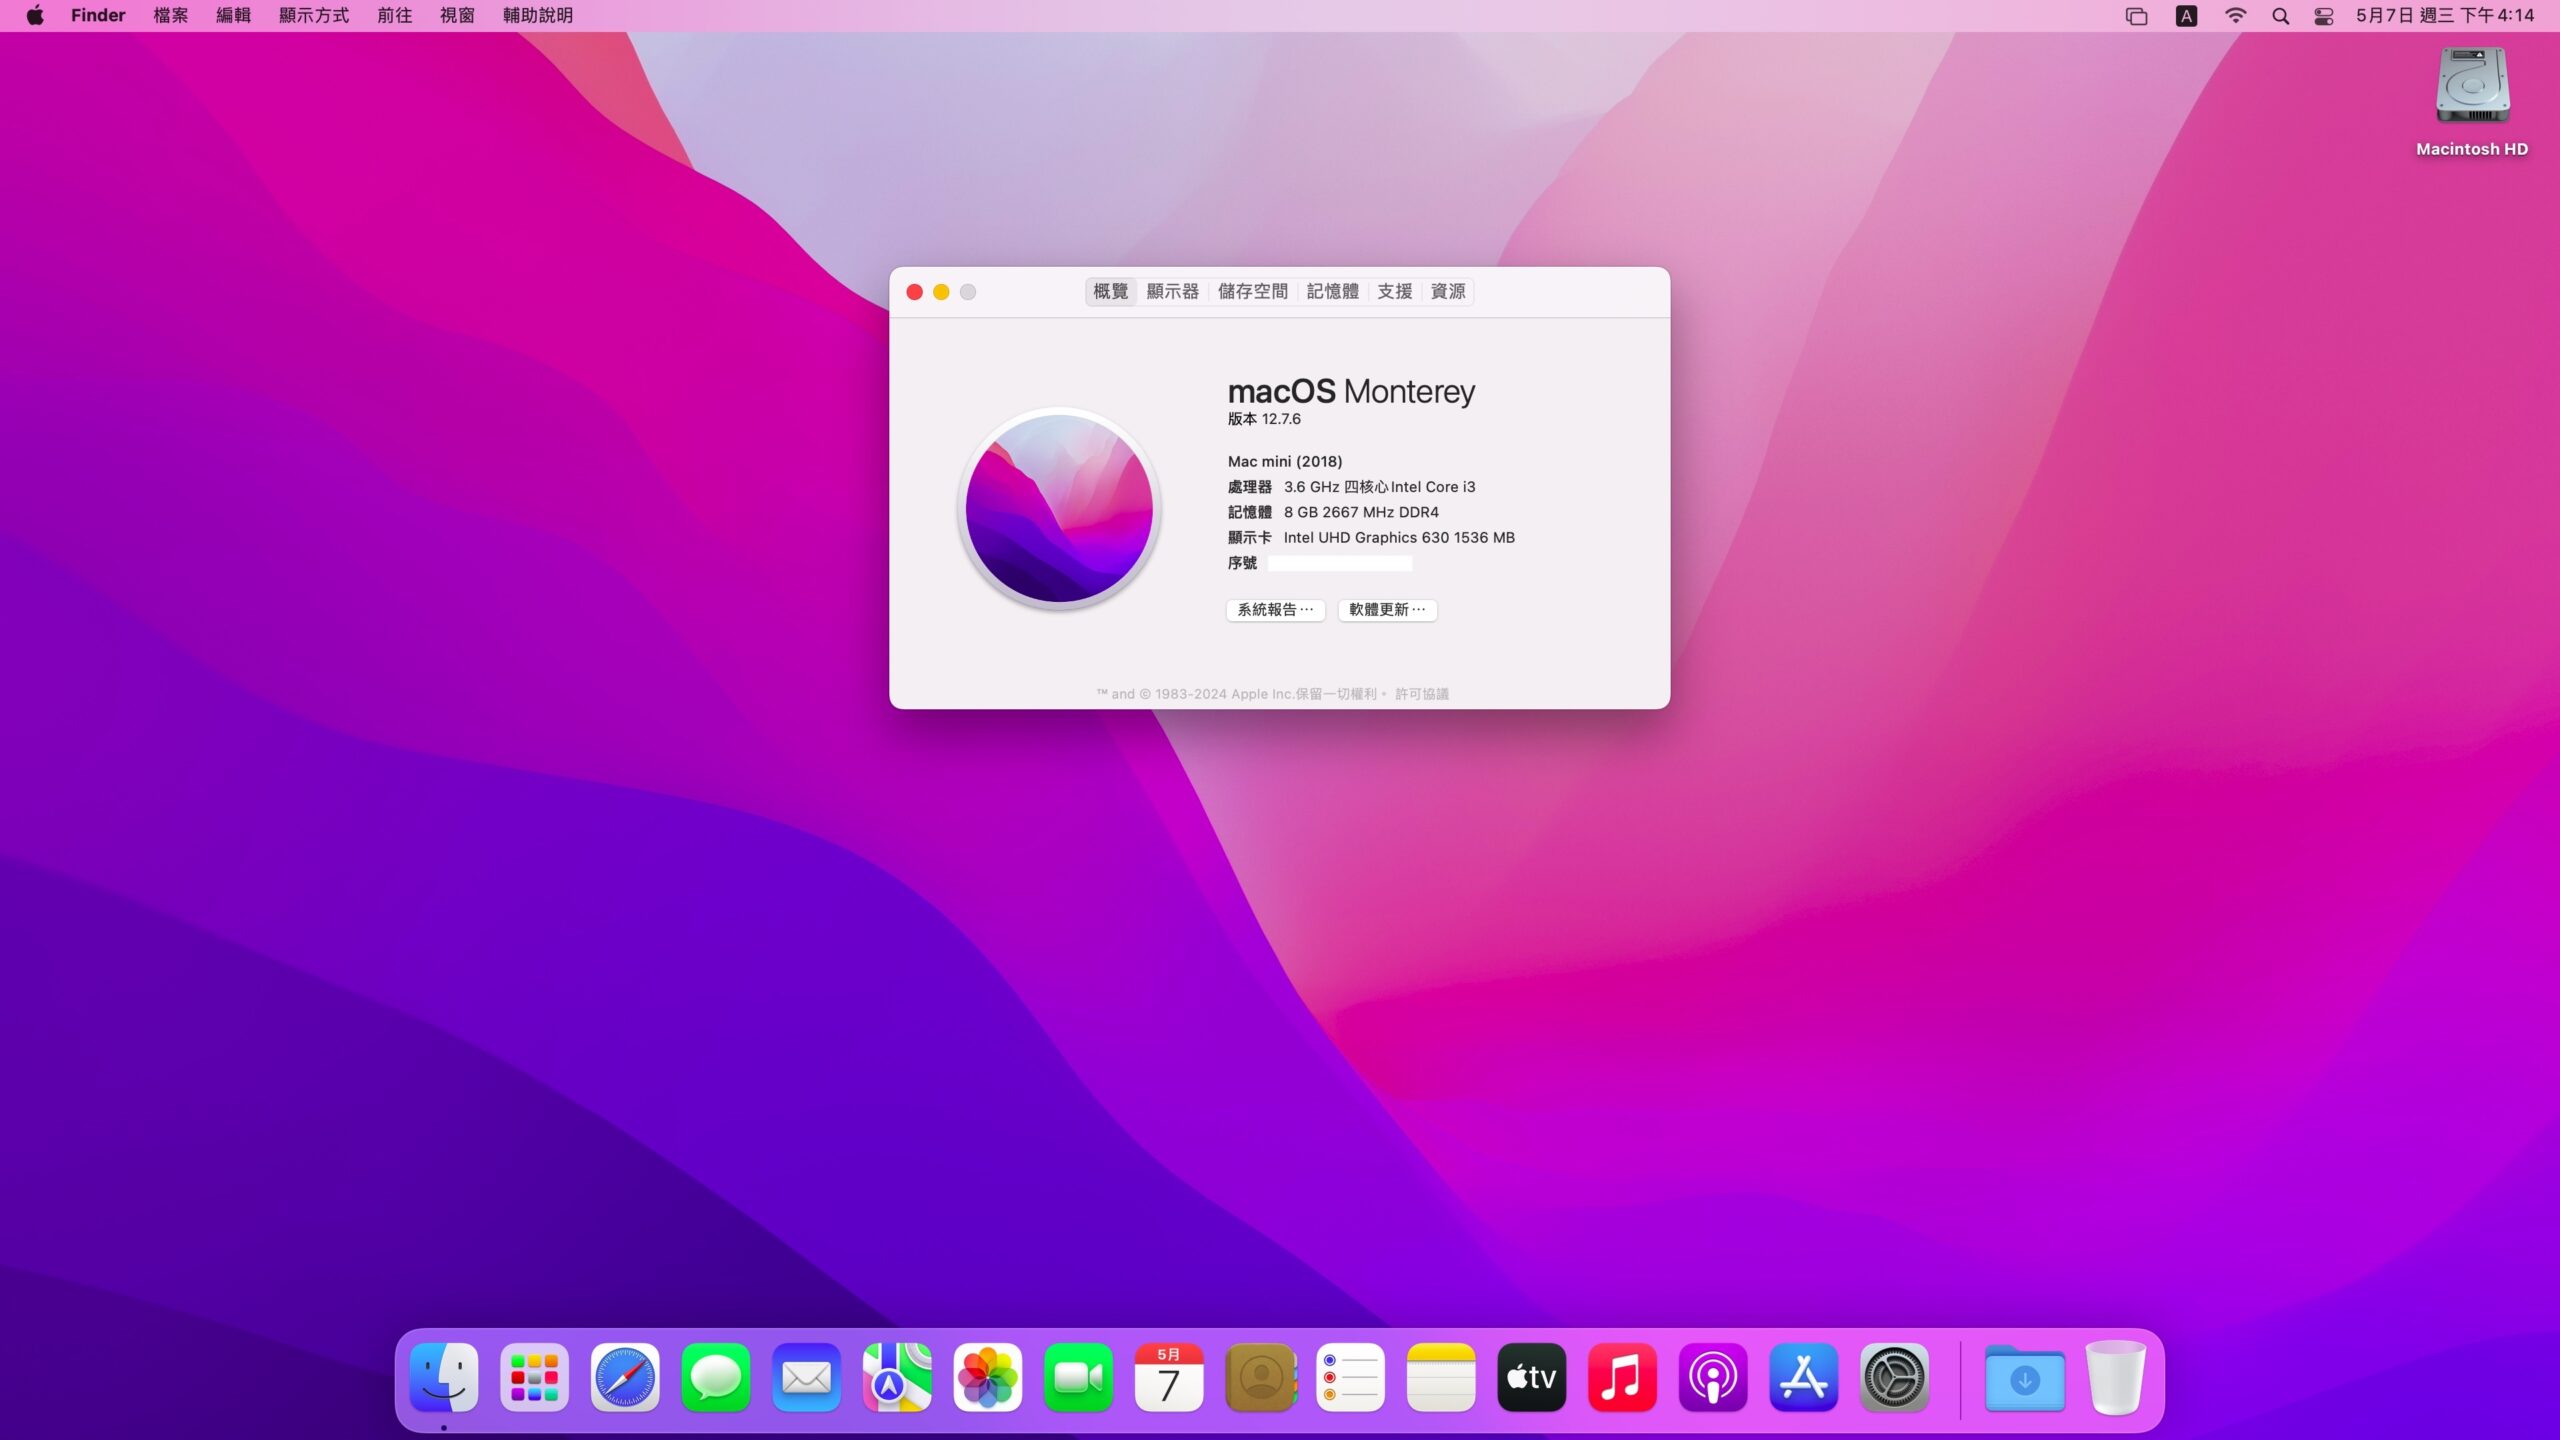This screenshot has height=1440, width=2560.
Task: Open System Preferences from Dock
Action: 1894,1377
